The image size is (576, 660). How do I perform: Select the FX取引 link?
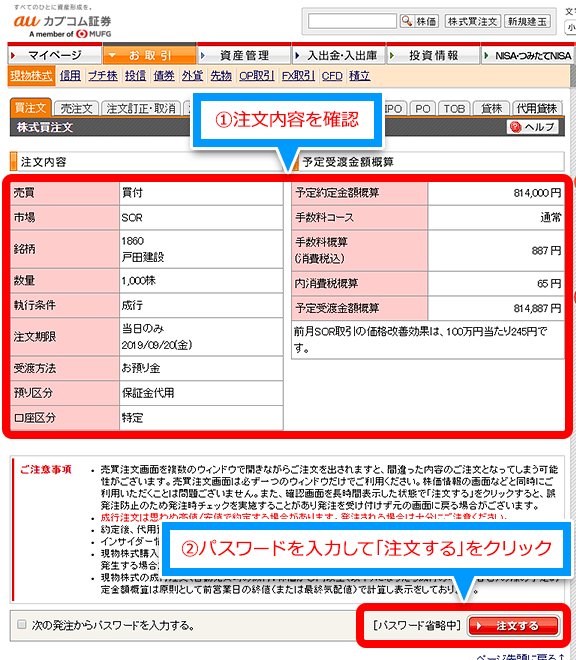298,76
